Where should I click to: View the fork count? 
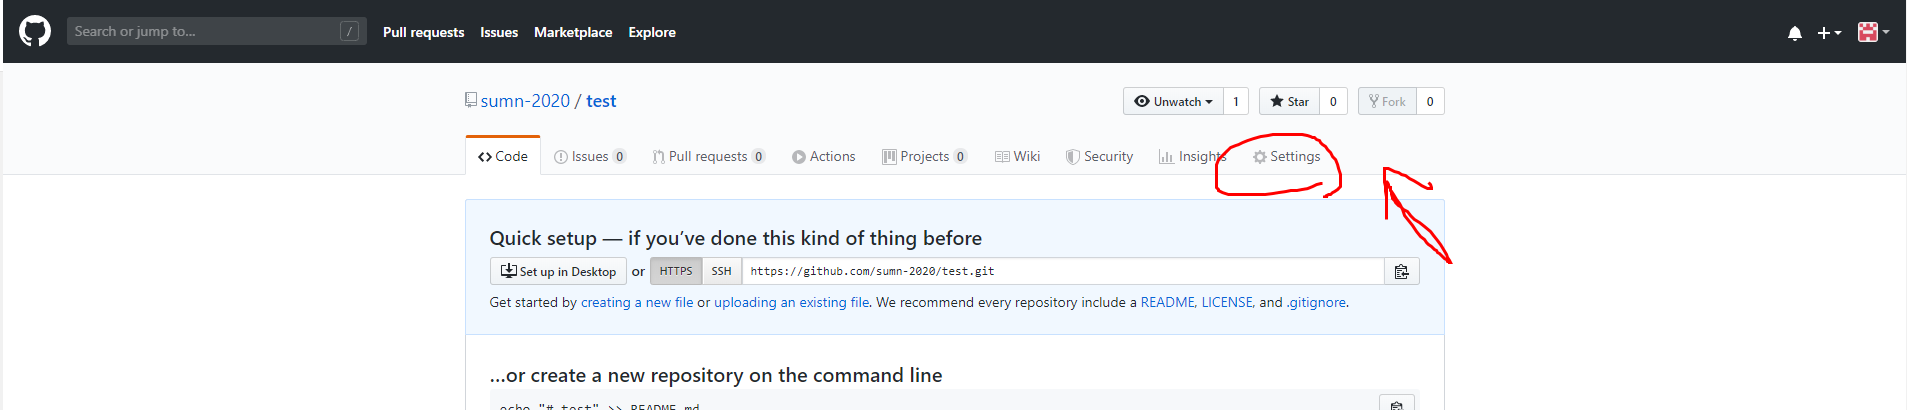pyautogui.click(x=1430, y=101)
